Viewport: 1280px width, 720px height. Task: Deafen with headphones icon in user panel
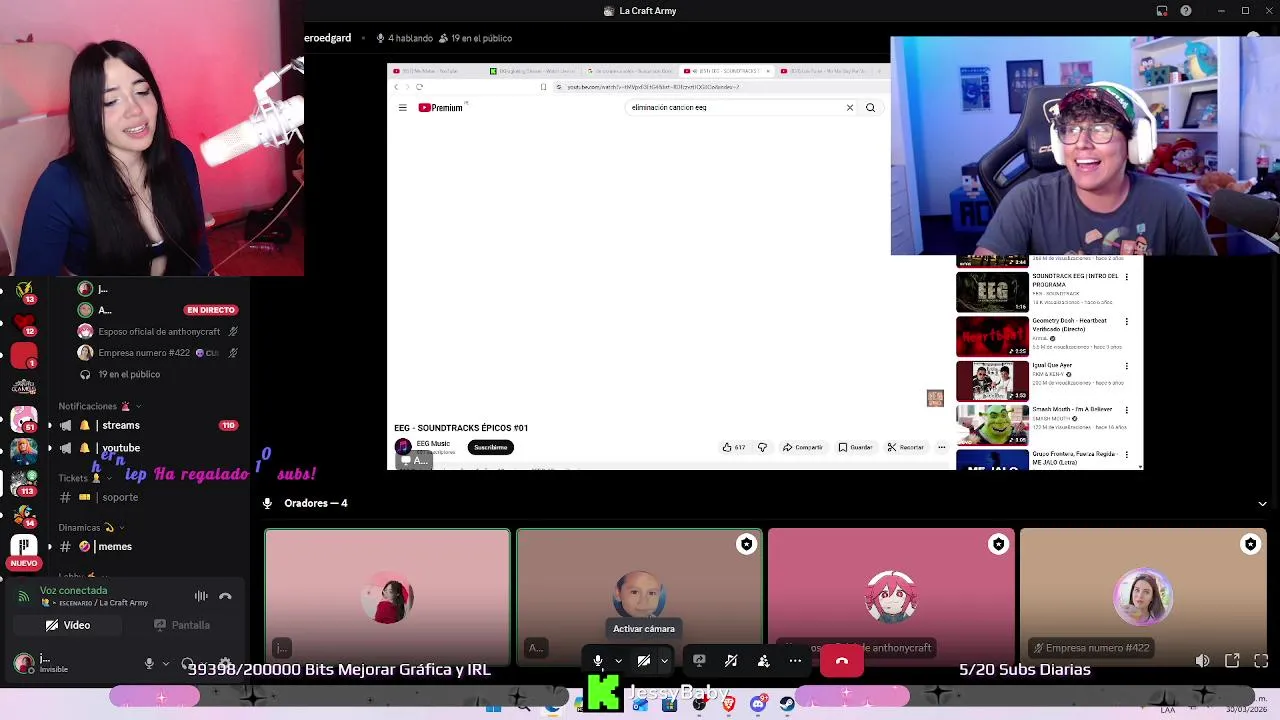point(188,663)
